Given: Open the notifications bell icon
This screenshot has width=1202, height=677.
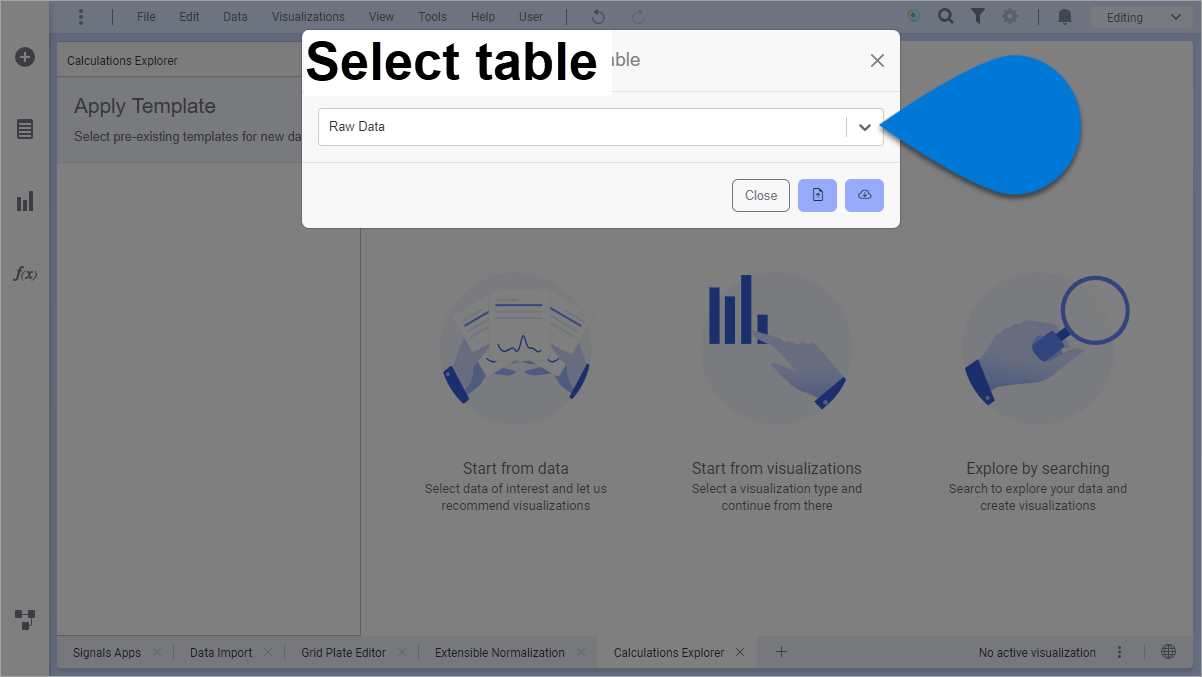Looking at the screenshot, I should click(x=1065, y=17).
